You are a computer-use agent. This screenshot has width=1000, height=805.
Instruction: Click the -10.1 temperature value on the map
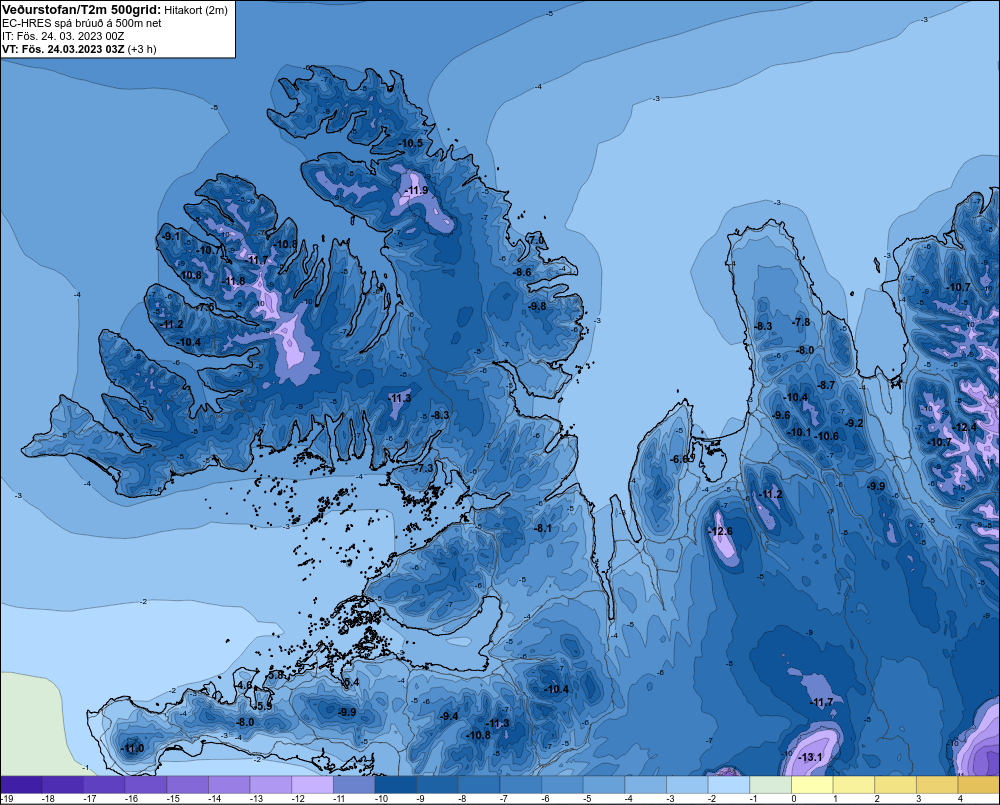[x=800, y=432]
